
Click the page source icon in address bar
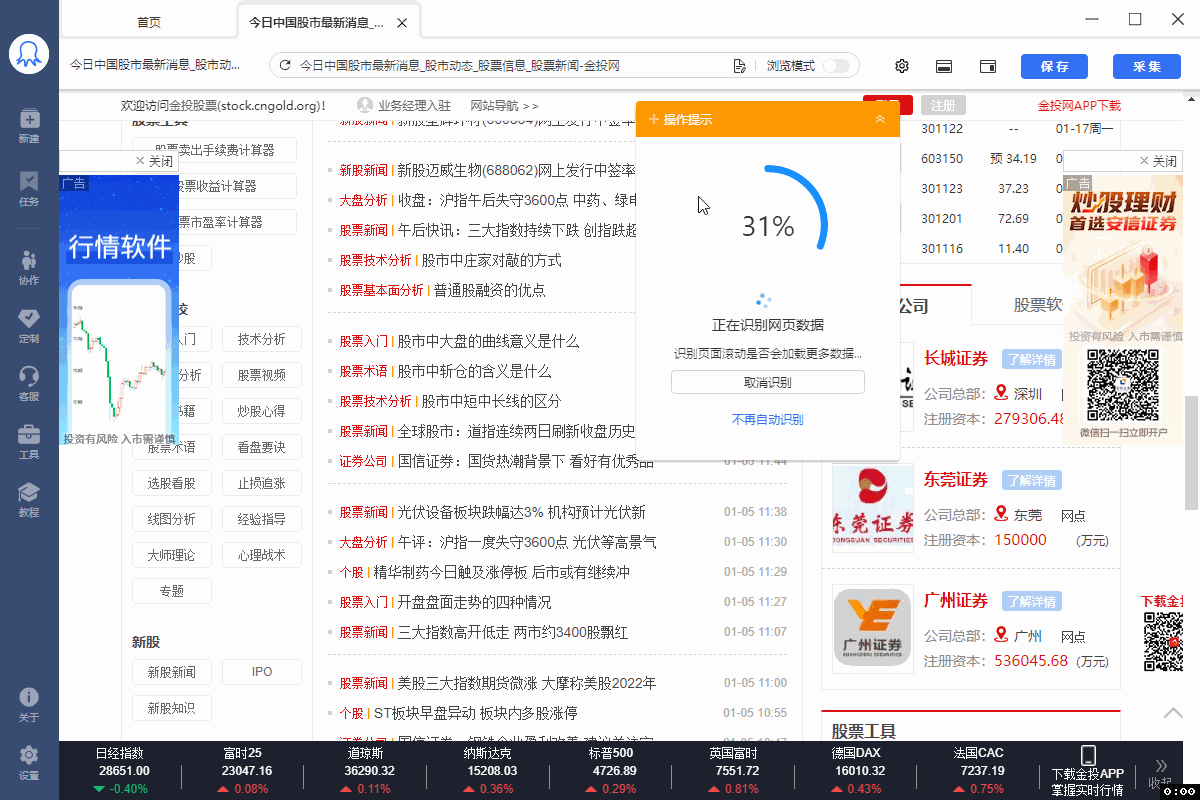(x=739, y=66)
